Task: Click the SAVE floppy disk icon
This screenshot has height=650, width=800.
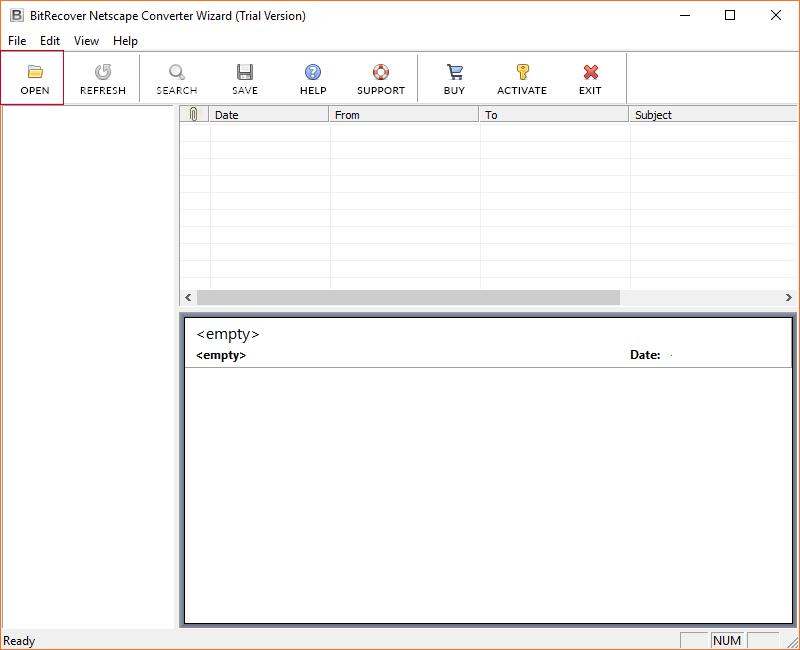Action: tap(245, 72)
